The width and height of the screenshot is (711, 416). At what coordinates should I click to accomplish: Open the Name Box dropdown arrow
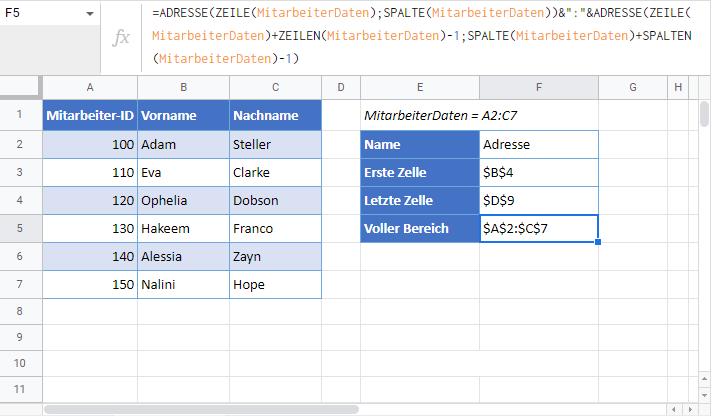(90, 14)
